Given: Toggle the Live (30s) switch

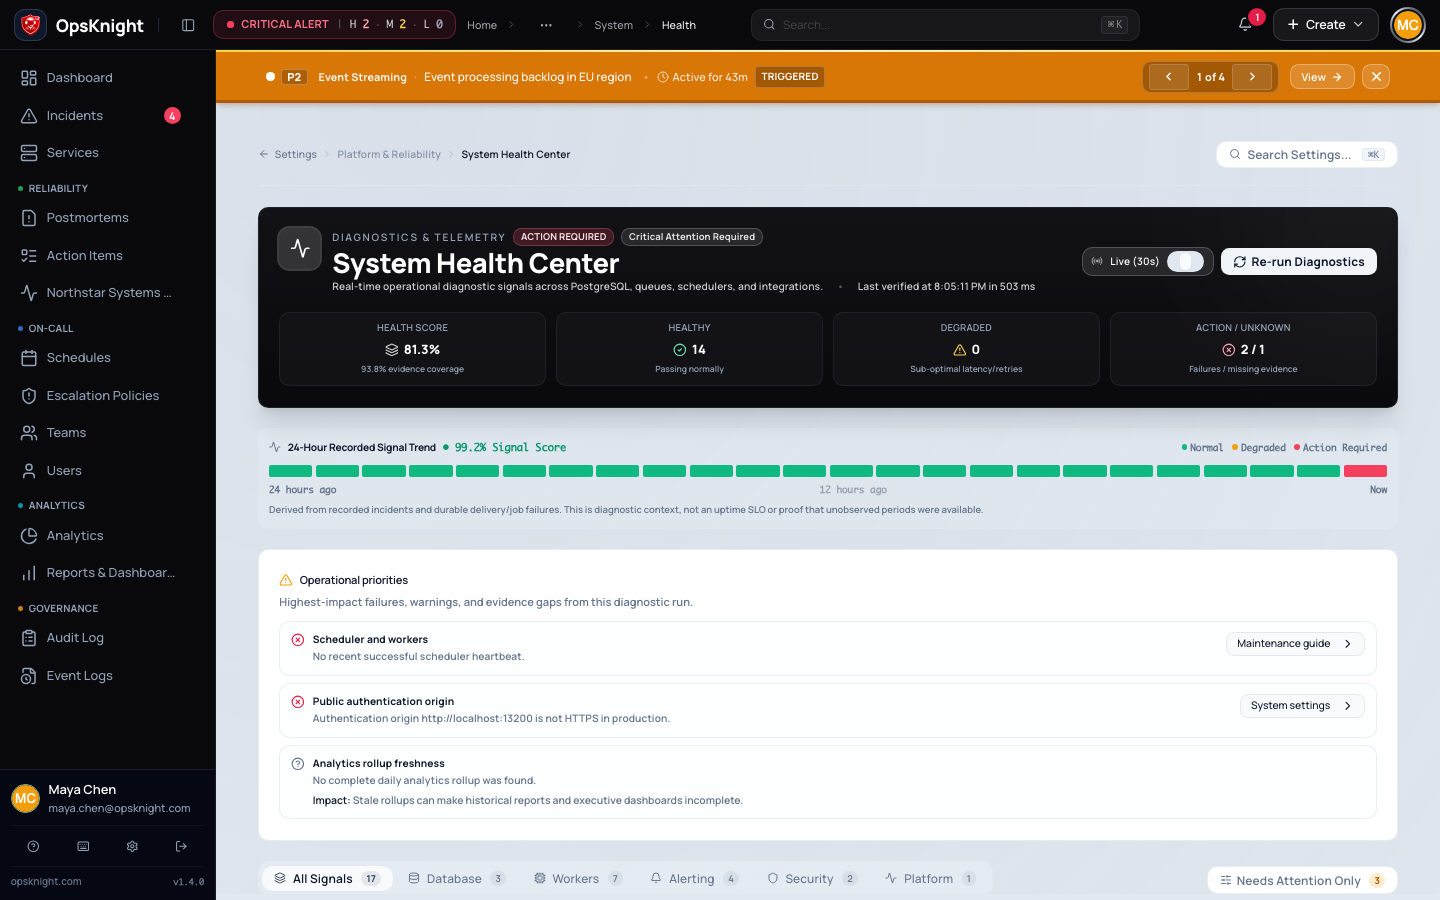Looking at the screenshot, I should pyautogui.click(x=1185, y=261).
